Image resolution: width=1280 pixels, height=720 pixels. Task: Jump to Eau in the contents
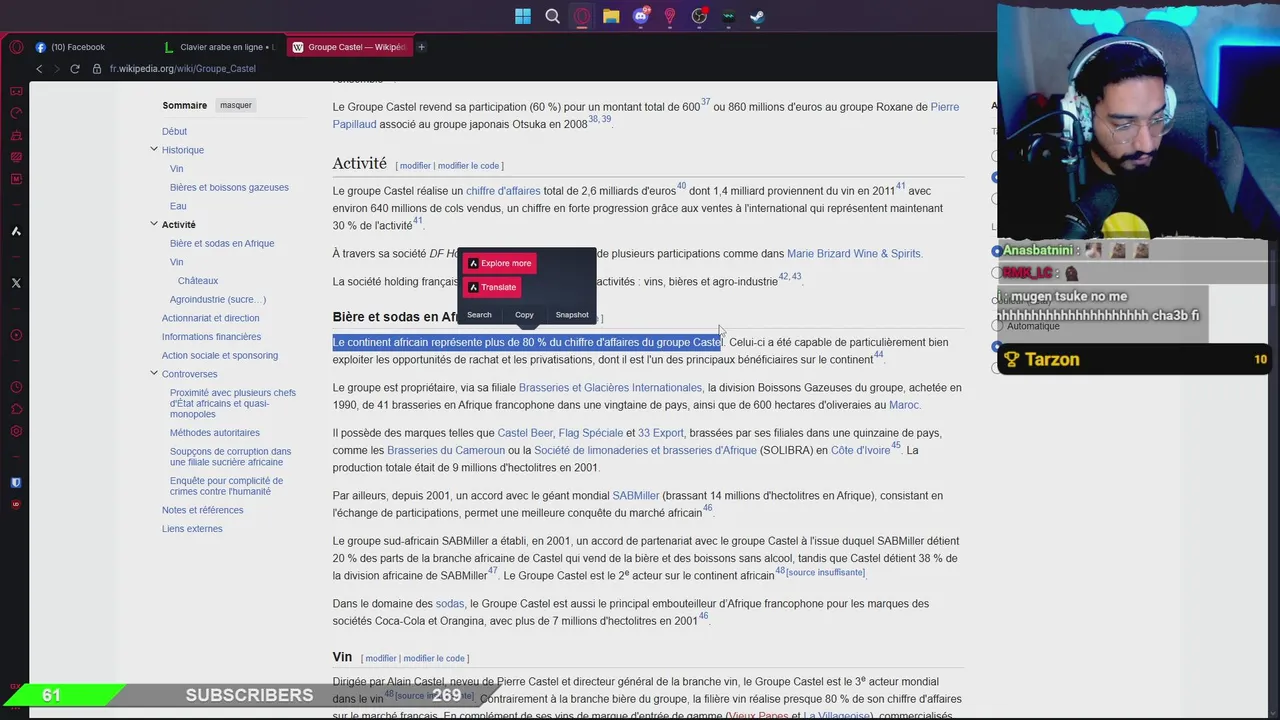[x=178, y=206]
